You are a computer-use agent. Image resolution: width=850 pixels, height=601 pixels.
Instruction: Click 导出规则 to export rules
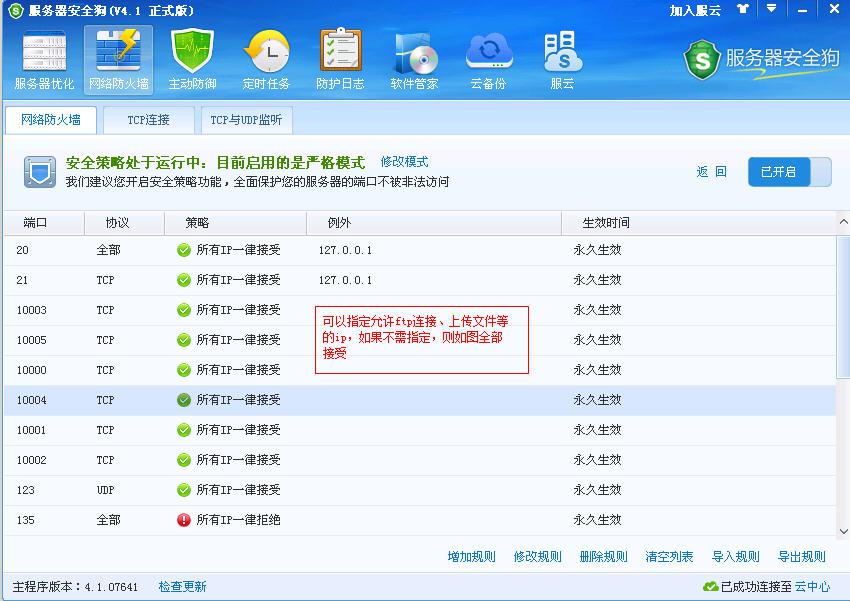pos(802,557)
